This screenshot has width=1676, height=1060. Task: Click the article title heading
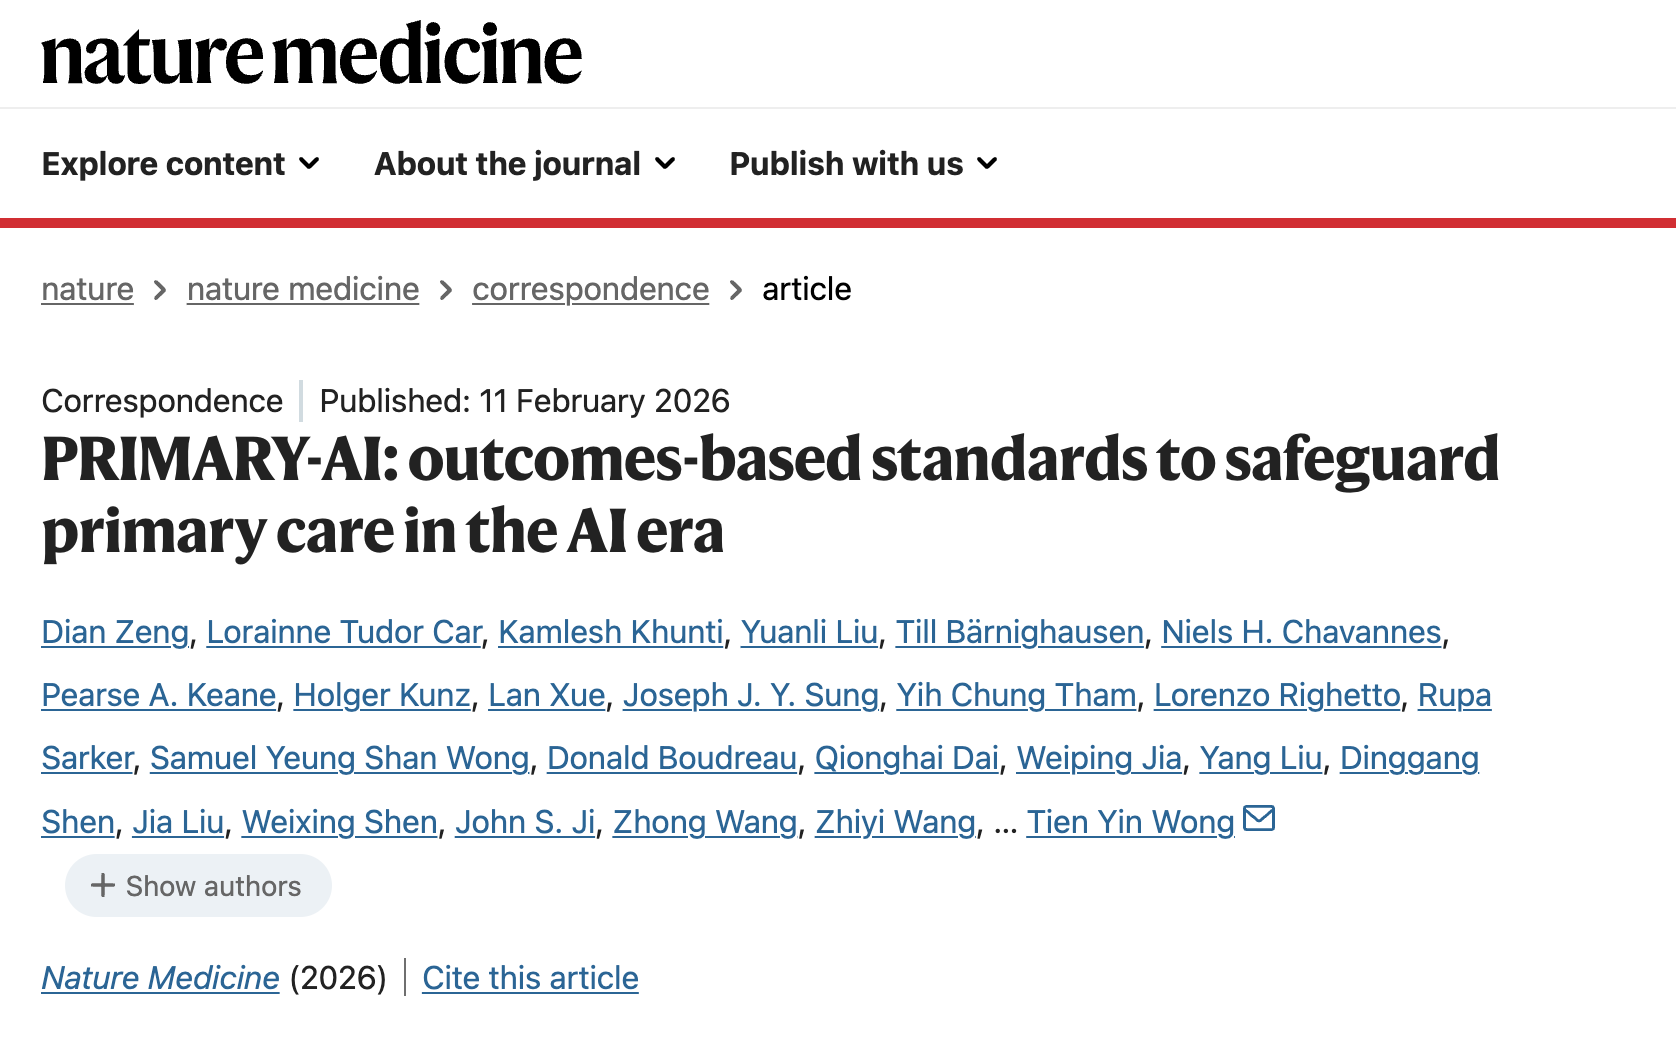770,494
